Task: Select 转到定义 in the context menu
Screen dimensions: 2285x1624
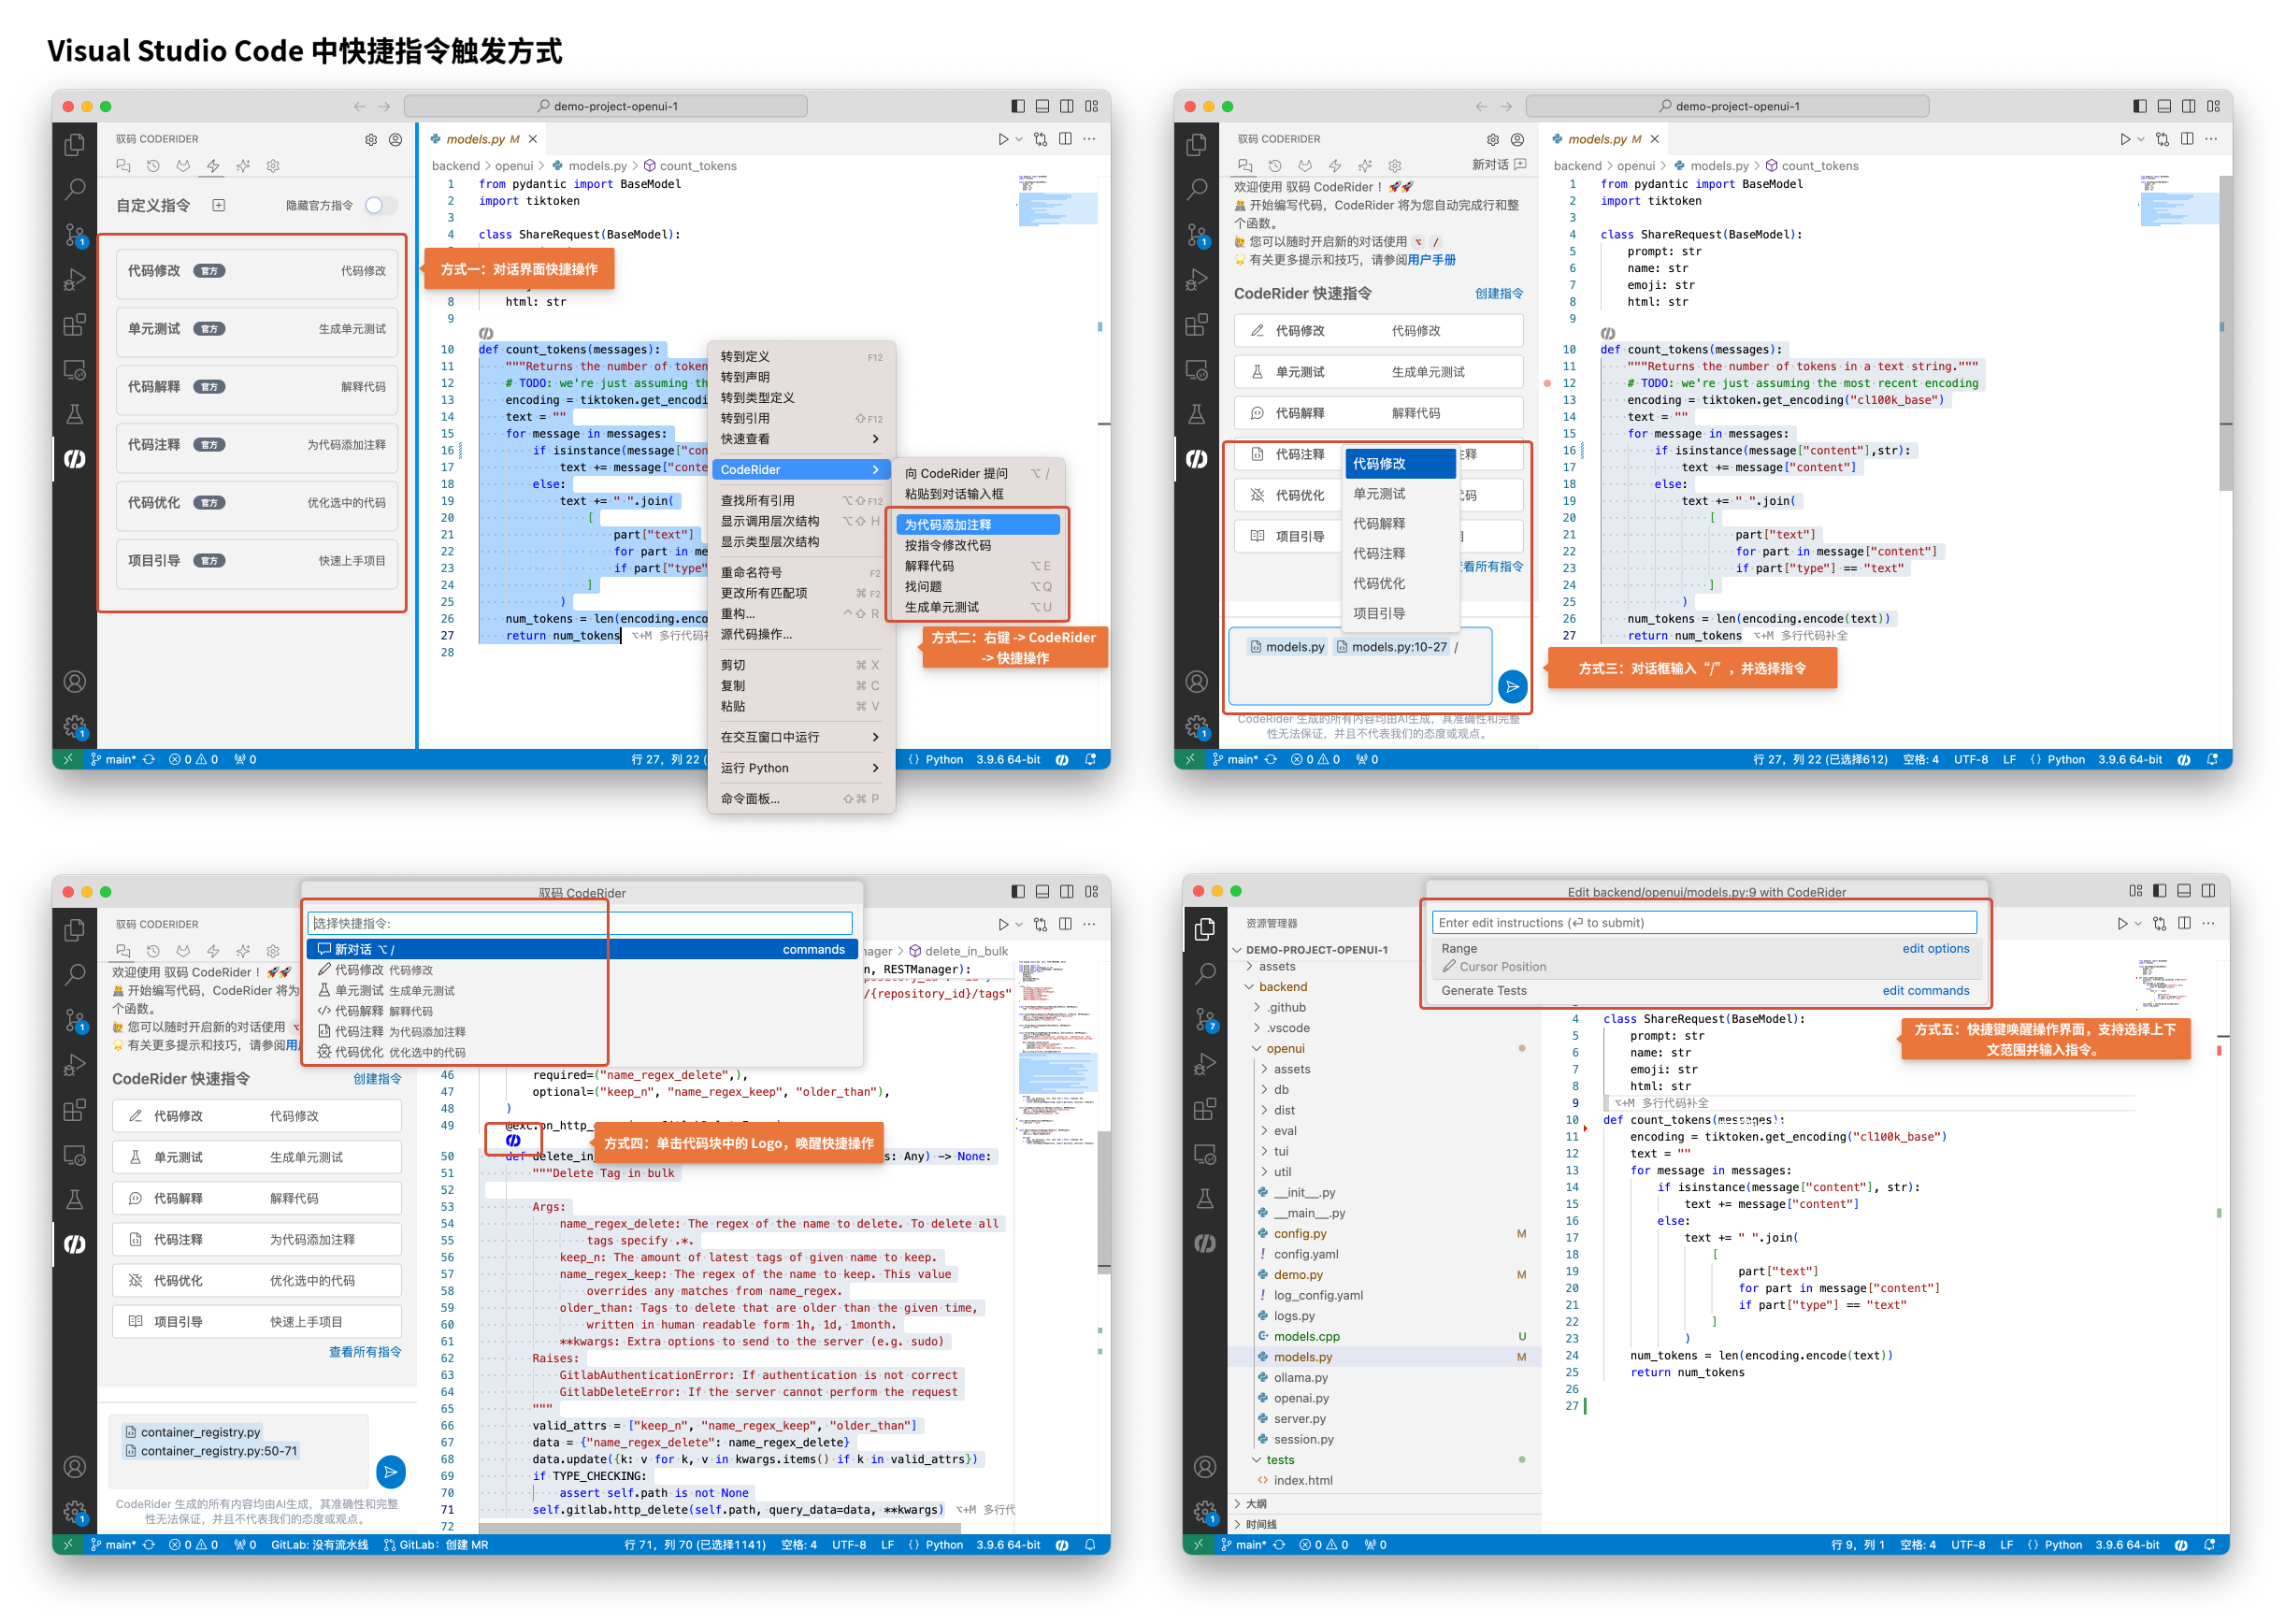Action: tap(800, 357)
